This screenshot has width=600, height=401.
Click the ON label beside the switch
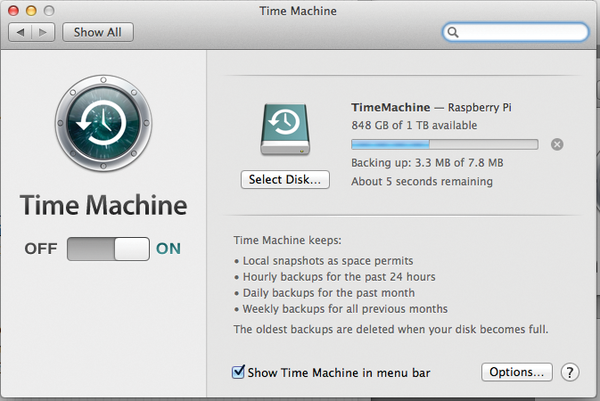168,249
